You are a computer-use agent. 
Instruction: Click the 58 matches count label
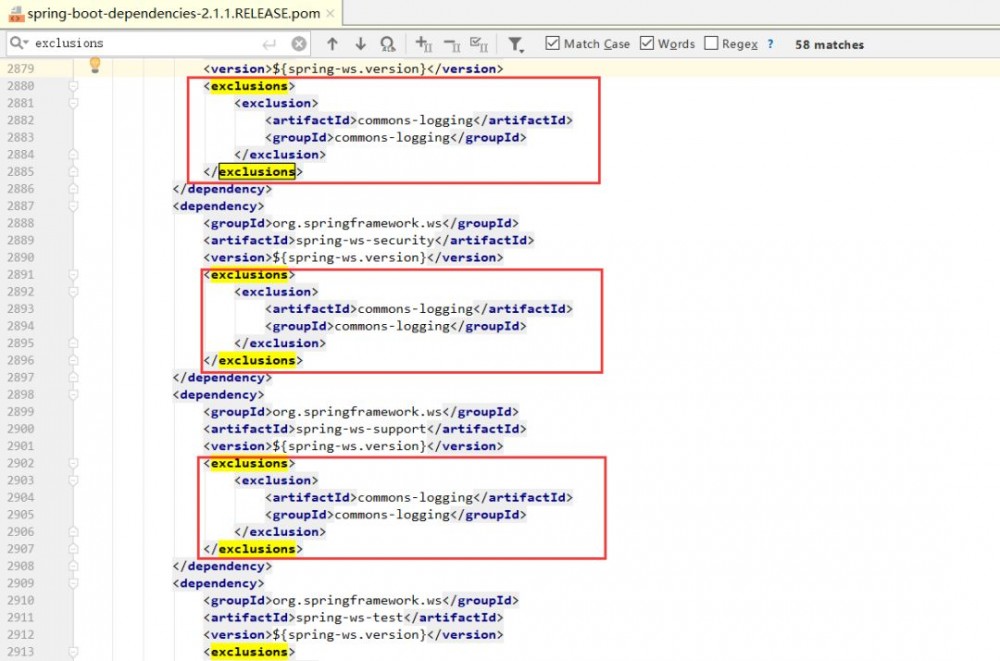(829, 44)
